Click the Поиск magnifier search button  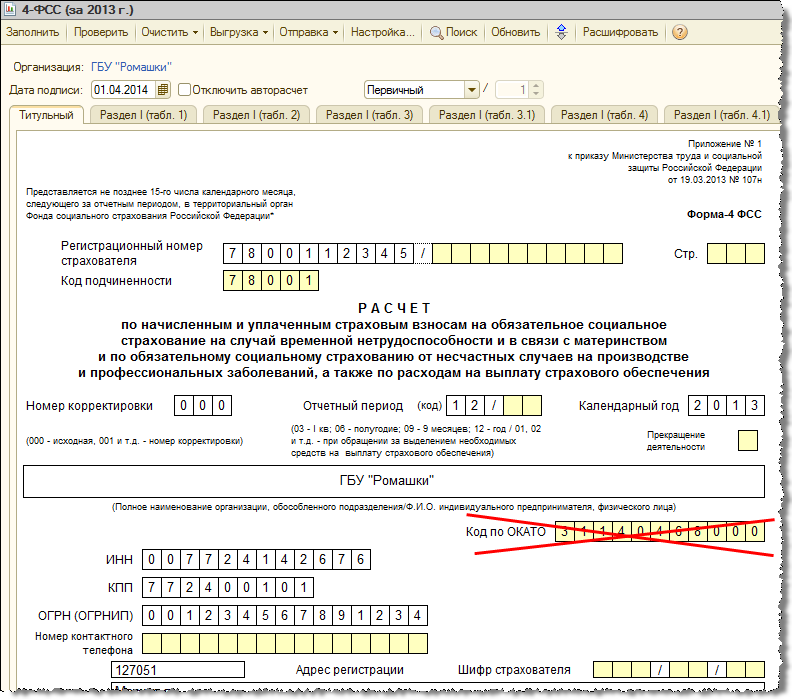coord(453,32)
